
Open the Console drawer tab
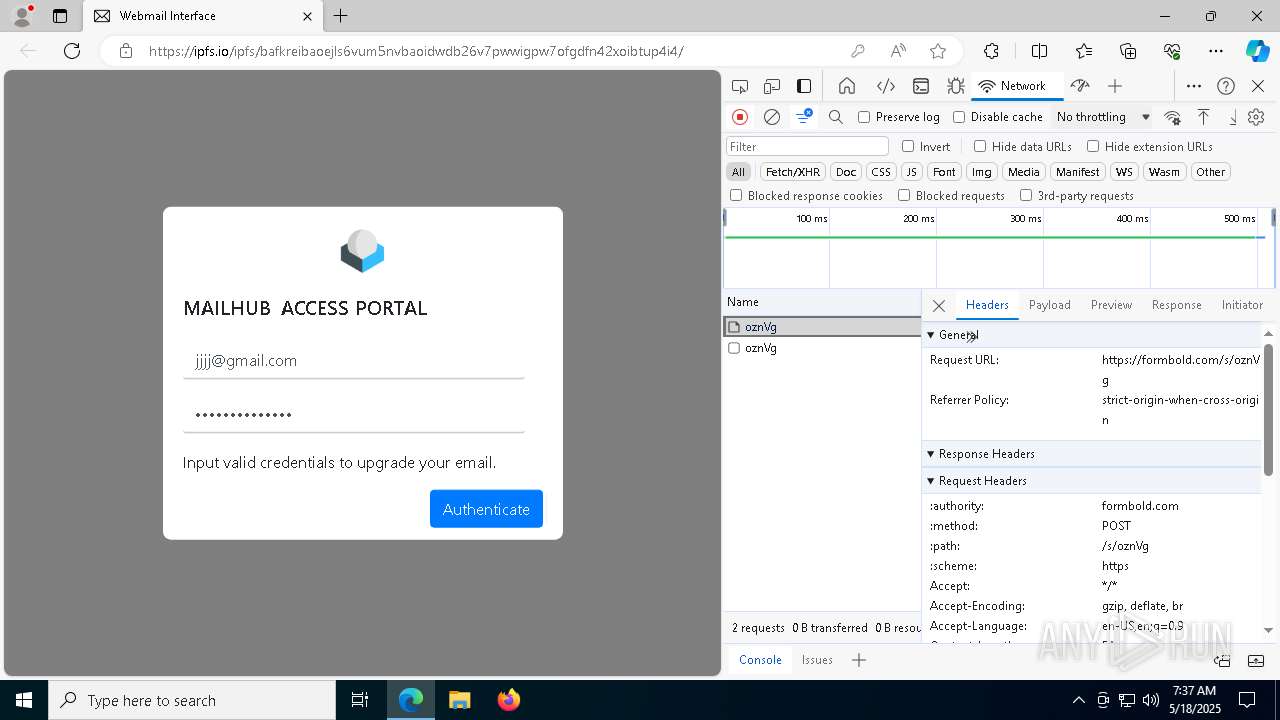tap(760, 660)
